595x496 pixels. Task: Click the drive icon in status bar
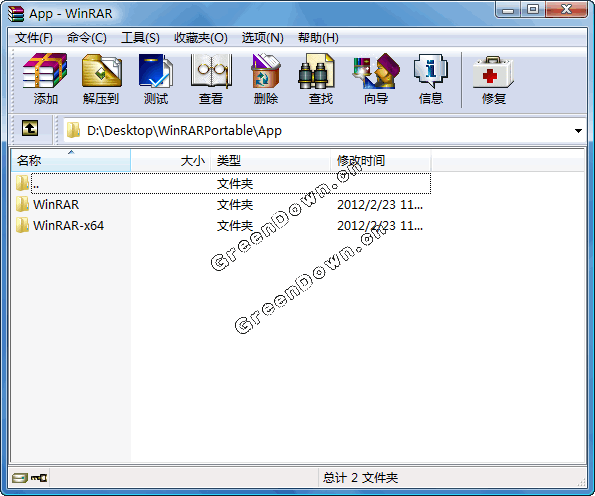(x=19, y=477)
